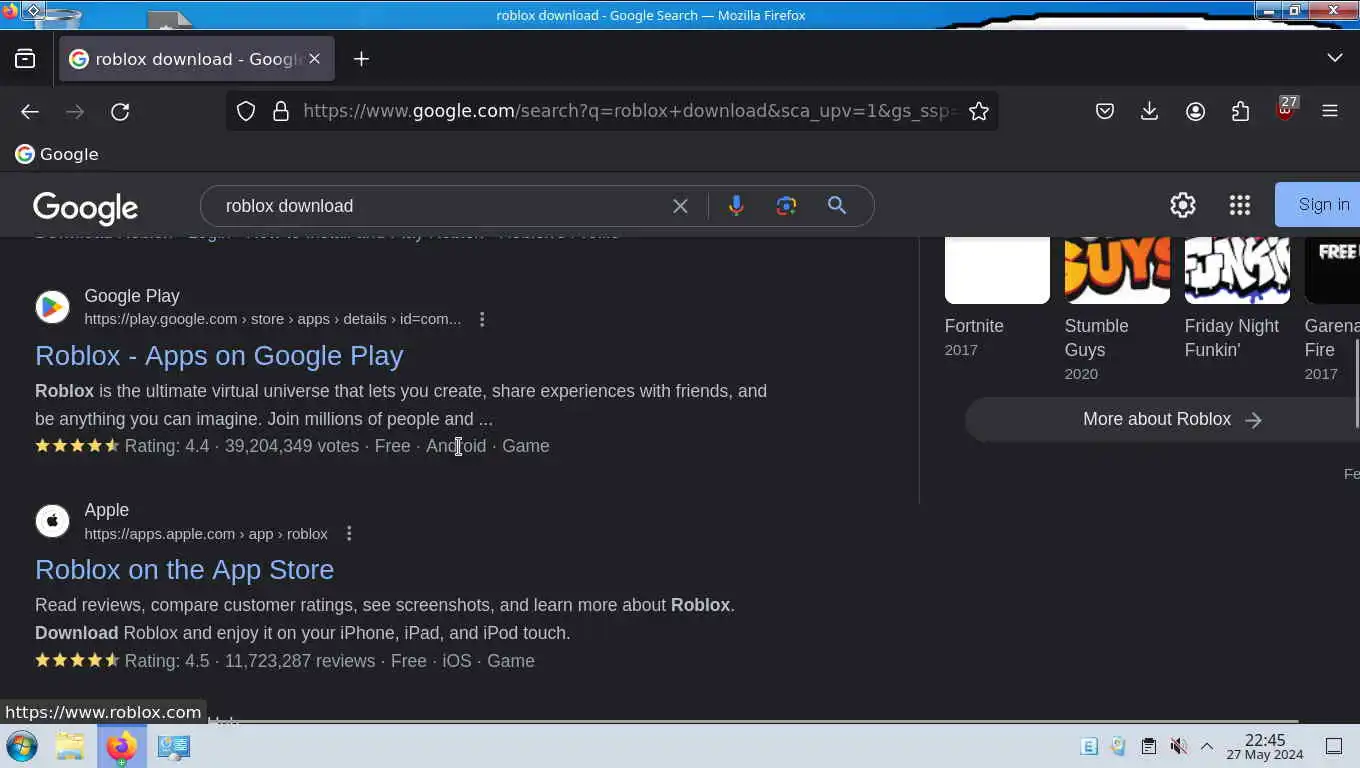The image size is (1360, 768).
Task: Expand the list all tabs chevron
Action: click(x=1334, y=58)
